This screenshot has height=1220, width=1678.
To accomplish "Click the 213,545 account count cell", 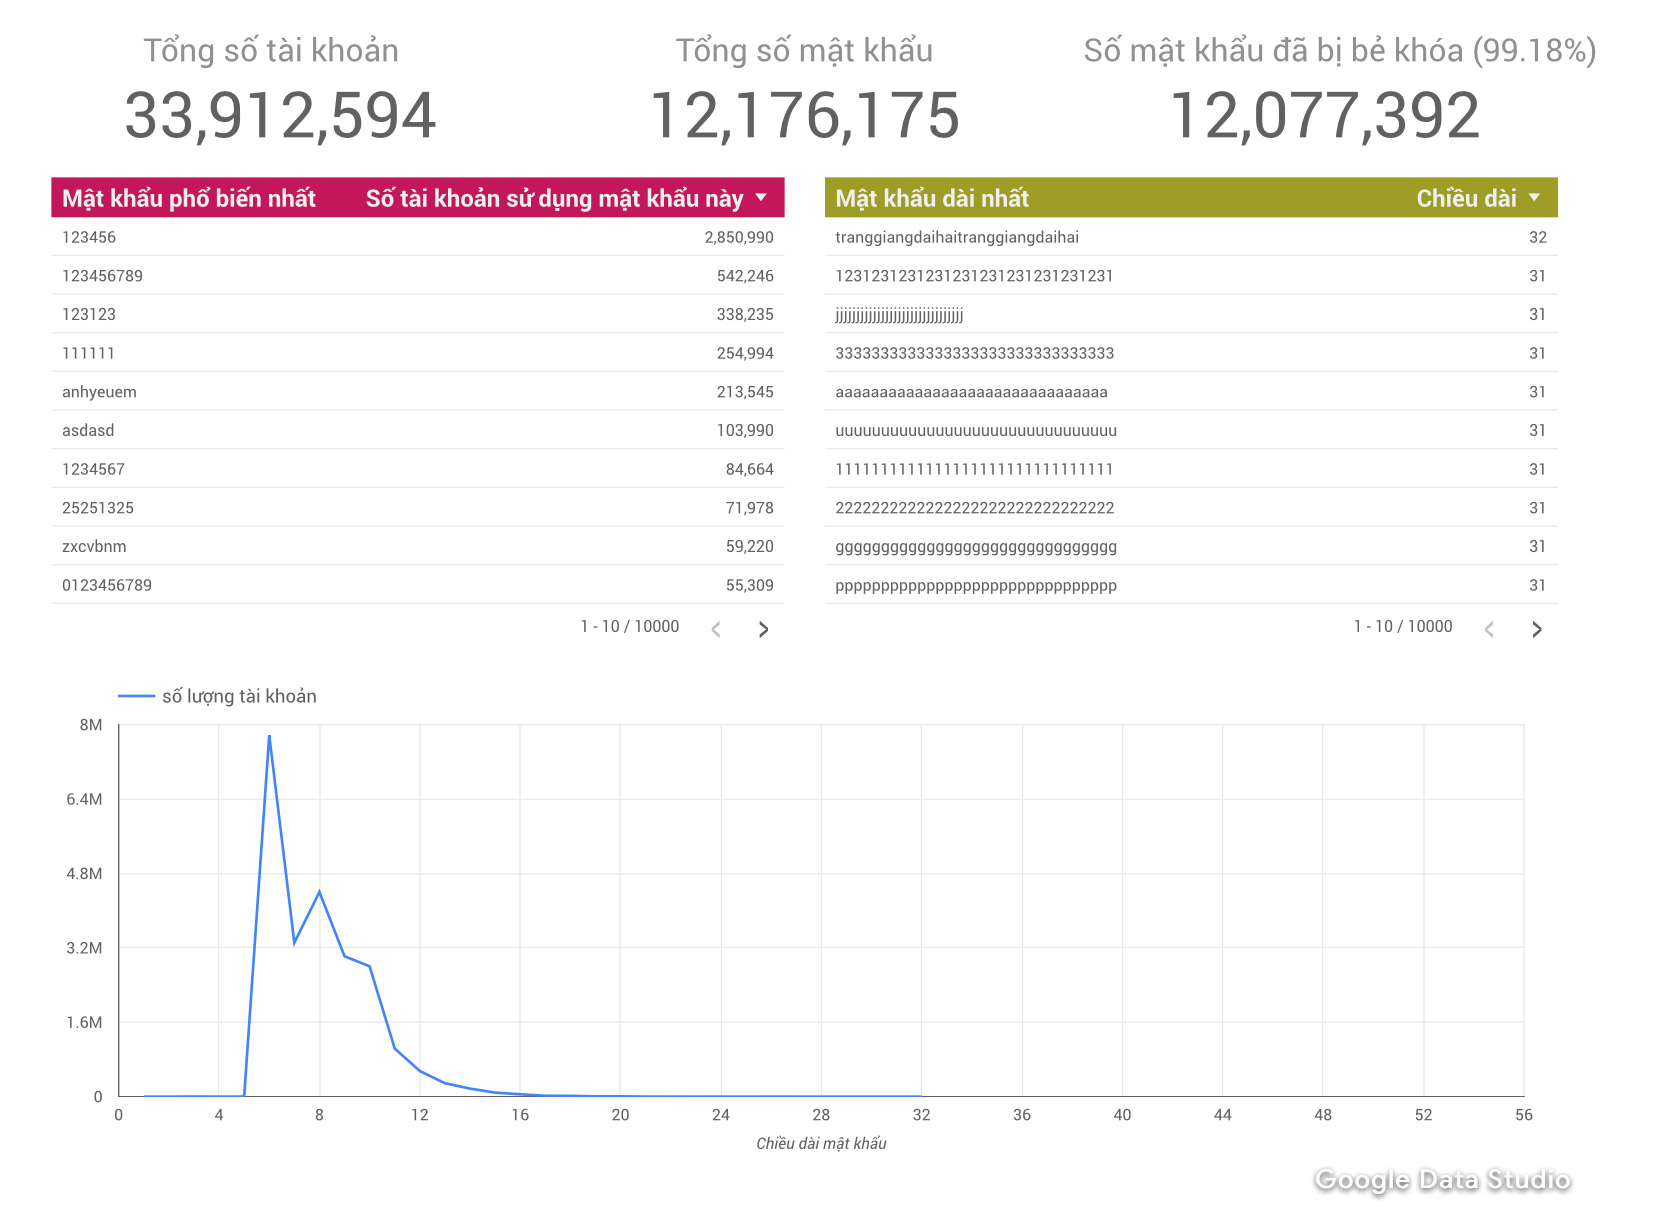I will (745, 392).
